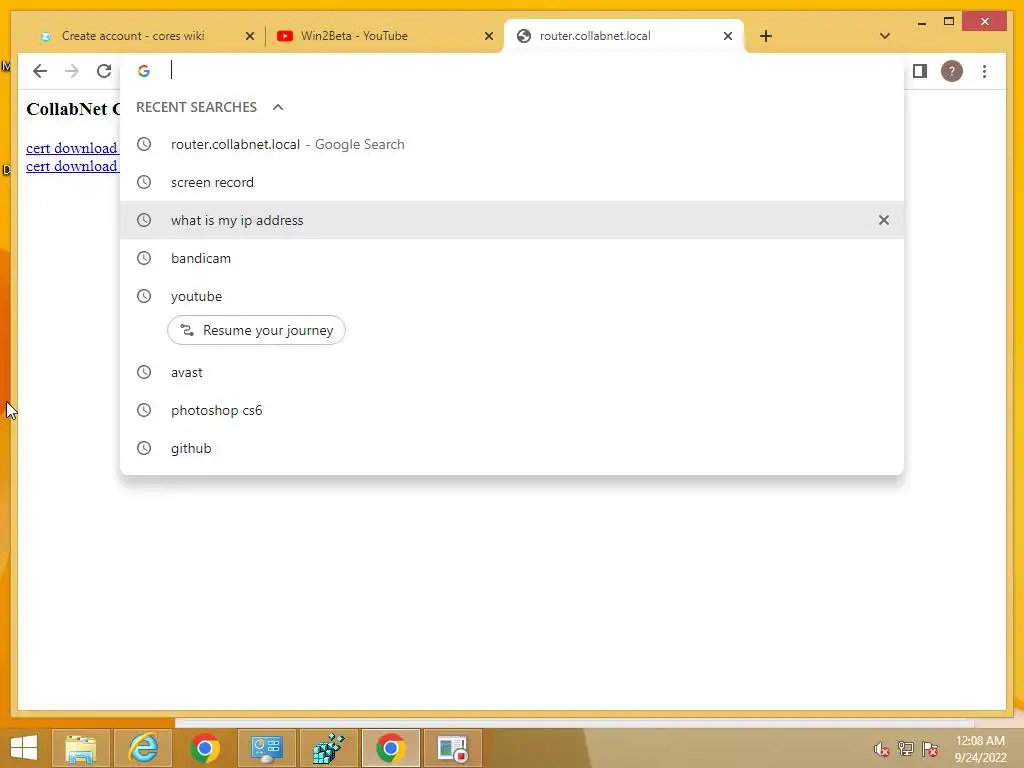Screen dimensions: 1024x768
Task: Click the forward navigation arrow
Action: point(72,71)
